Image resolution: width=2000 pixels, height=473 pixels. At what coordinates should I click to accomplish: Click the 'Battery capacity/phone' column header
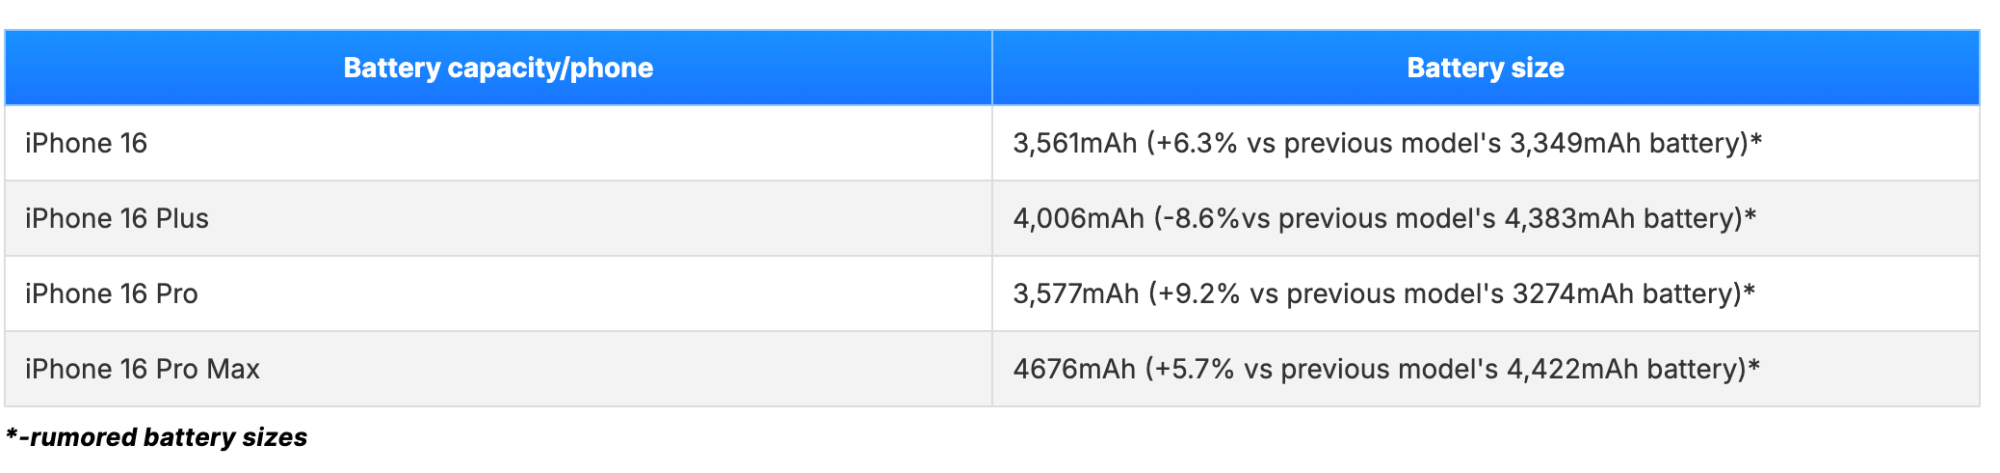498,68
